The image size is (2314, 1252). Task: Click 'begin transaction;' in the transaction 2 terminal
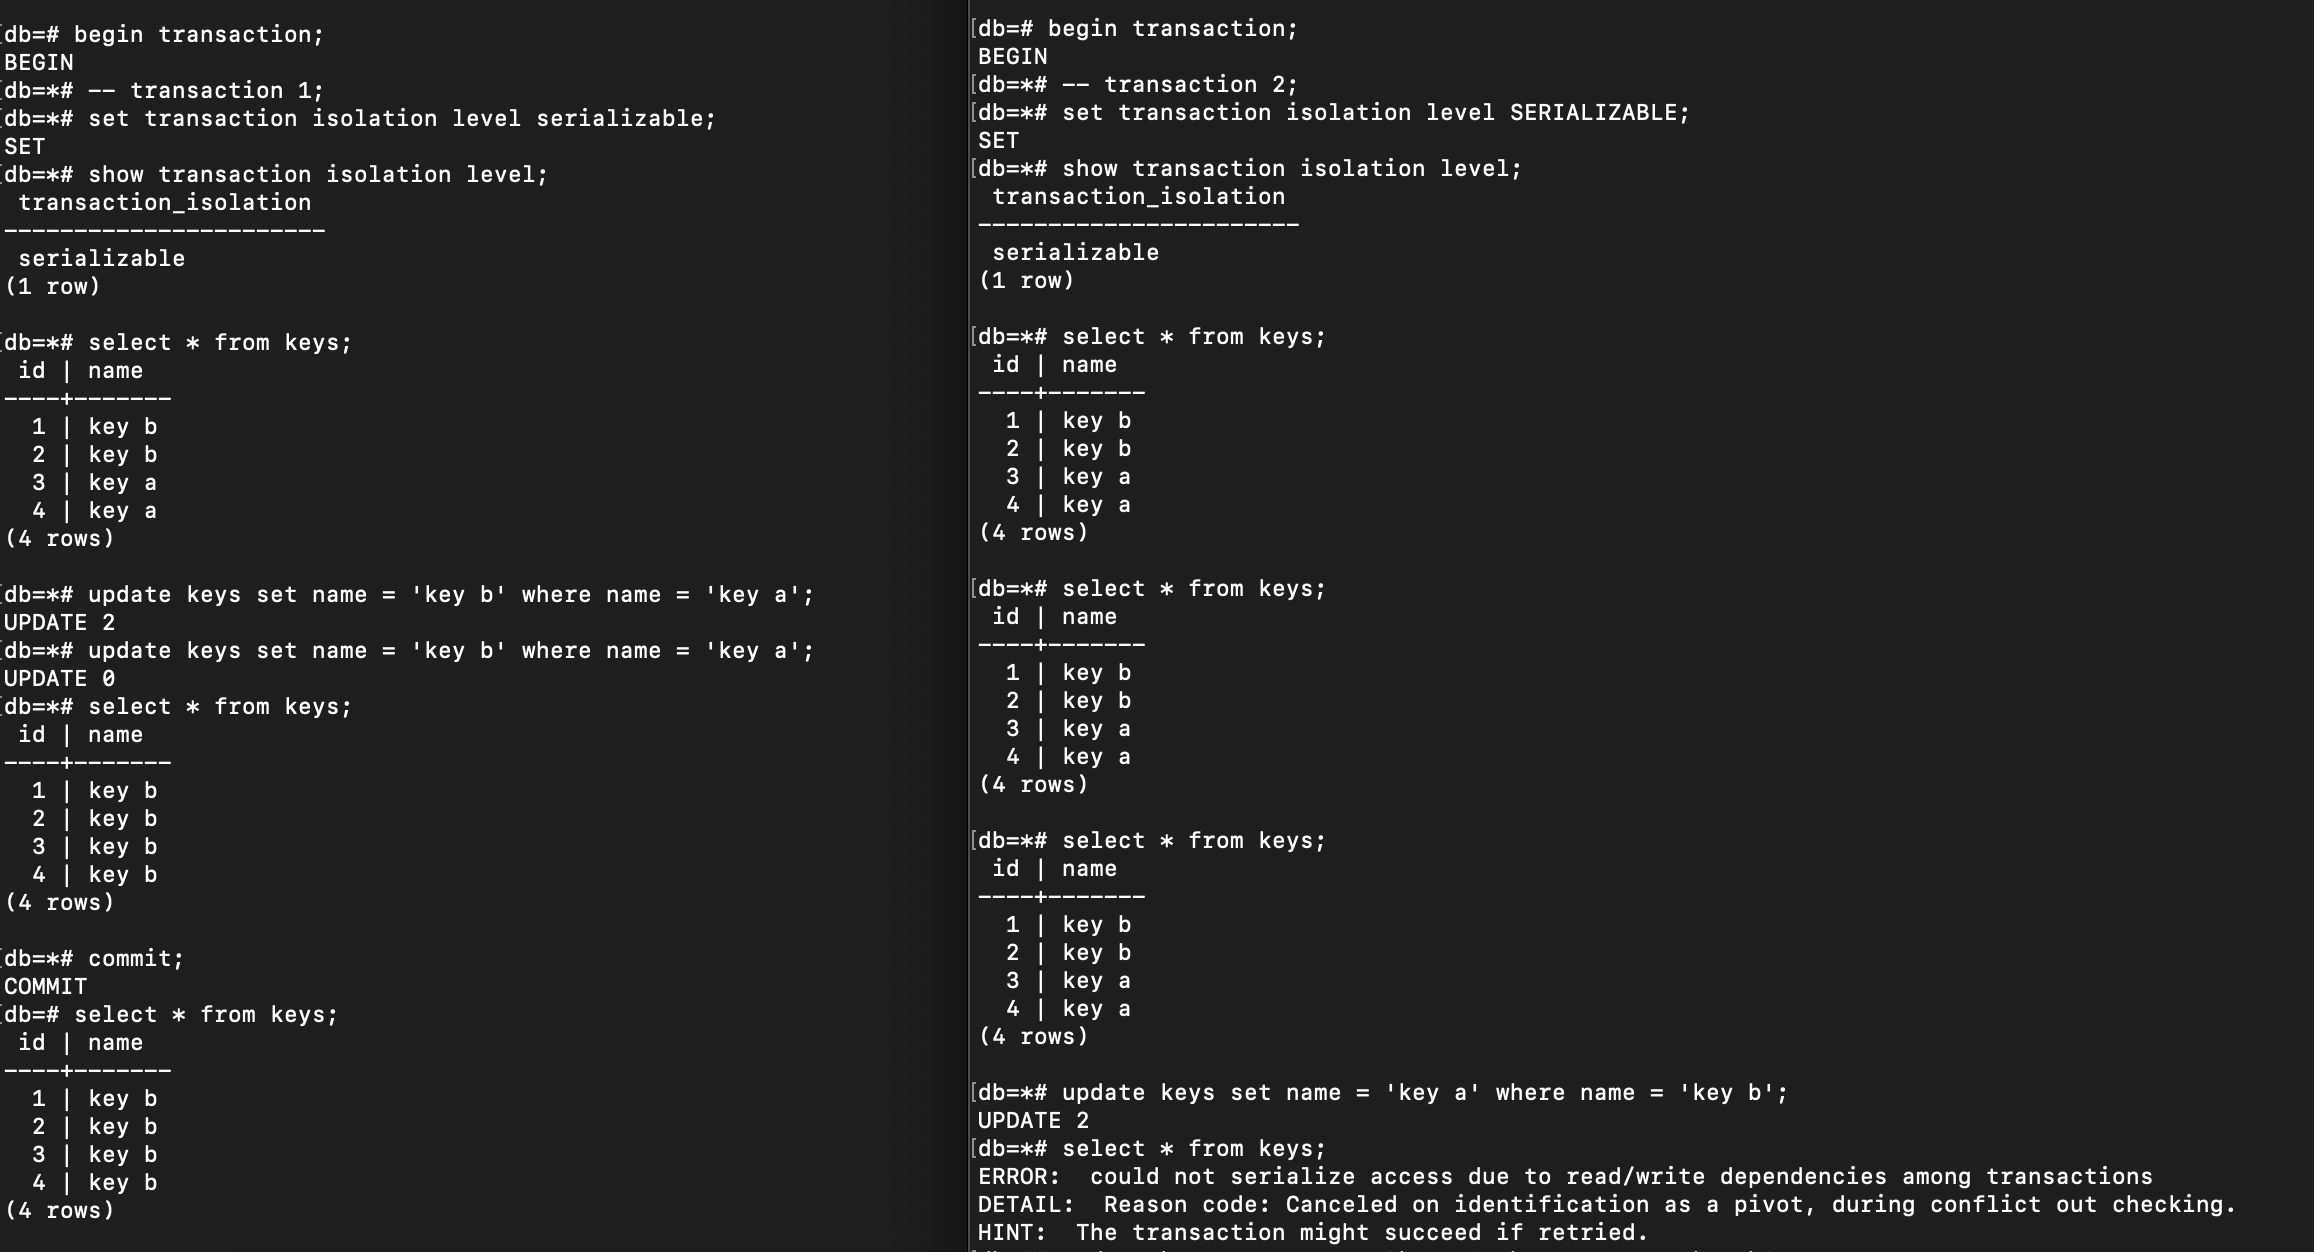click(1172, 28)
